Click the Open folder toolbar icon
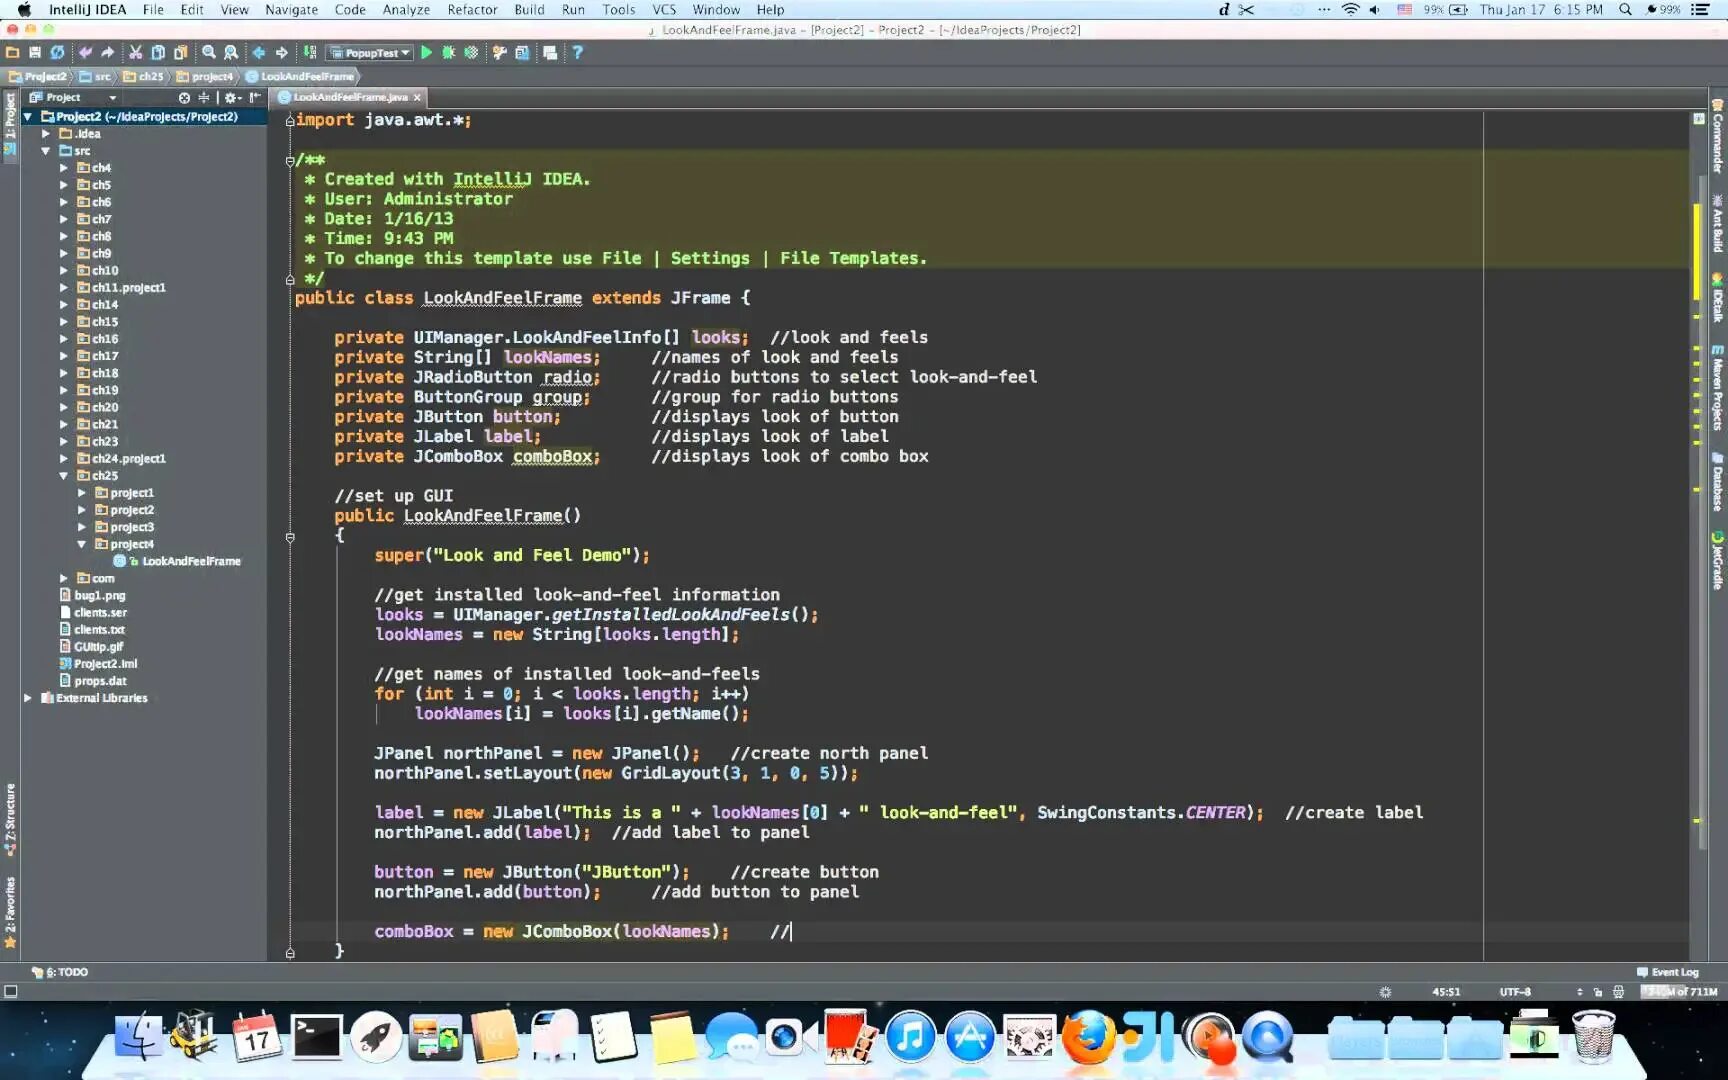Screen dimensions: 1728x1080 pyautogui.click(x=13, y=53)
